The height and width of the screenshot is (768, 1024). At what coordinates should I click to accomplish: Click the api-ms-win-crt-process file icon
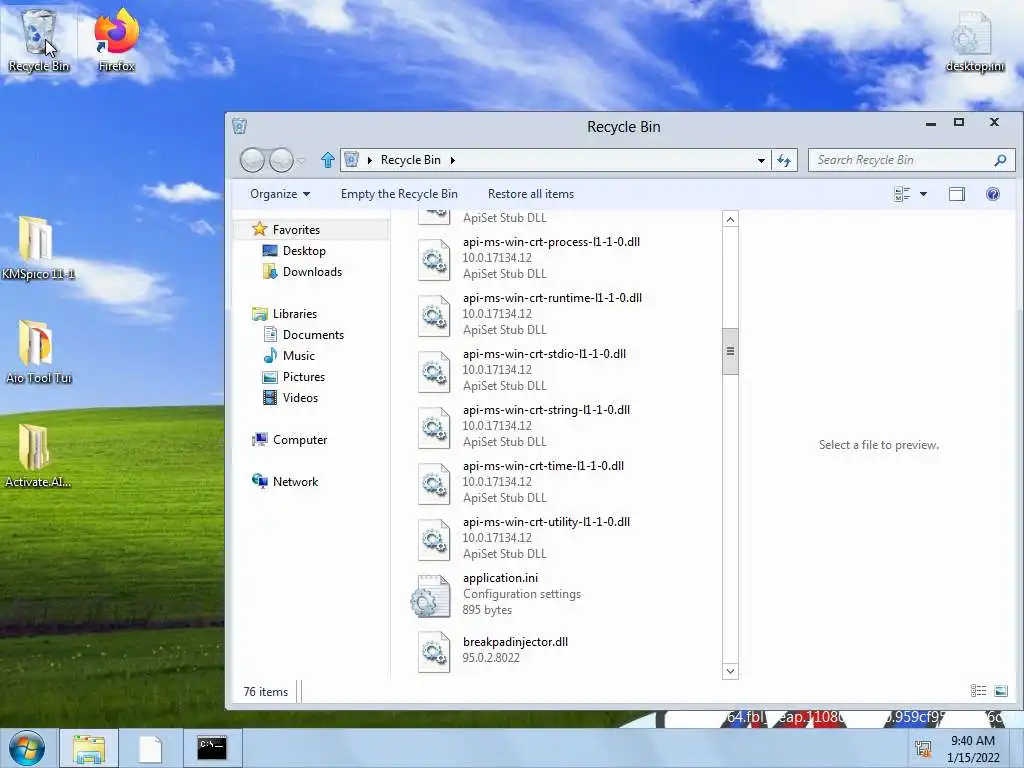434,259
